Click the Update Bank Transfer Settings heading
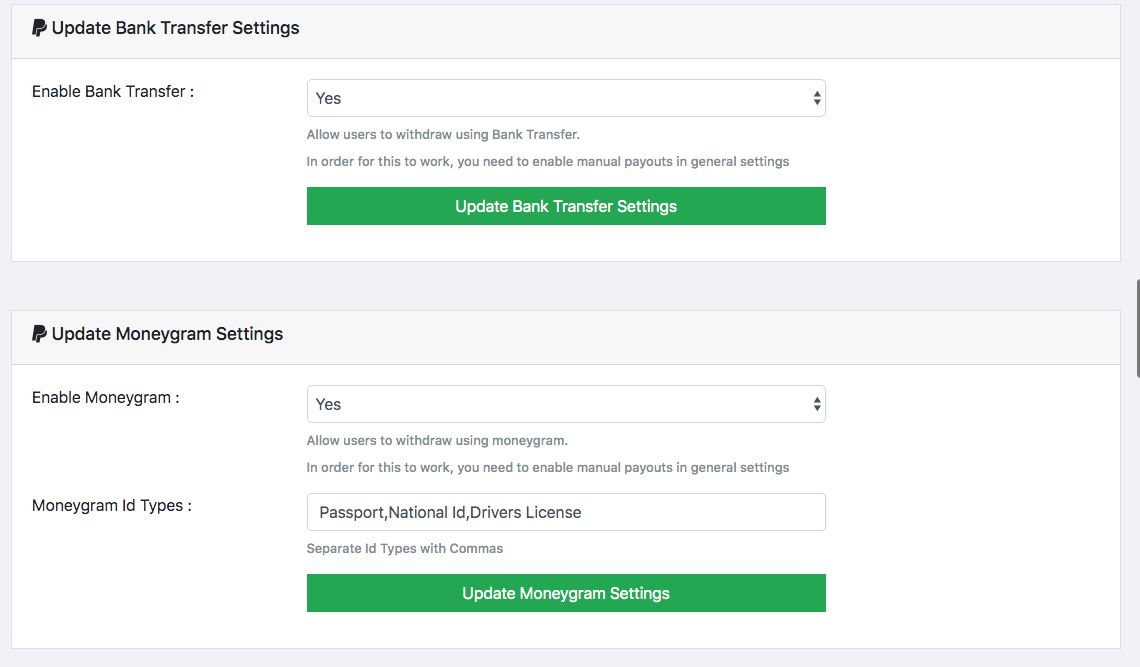This screenshot has height=667, width=1140. click(x=175, y=28)
